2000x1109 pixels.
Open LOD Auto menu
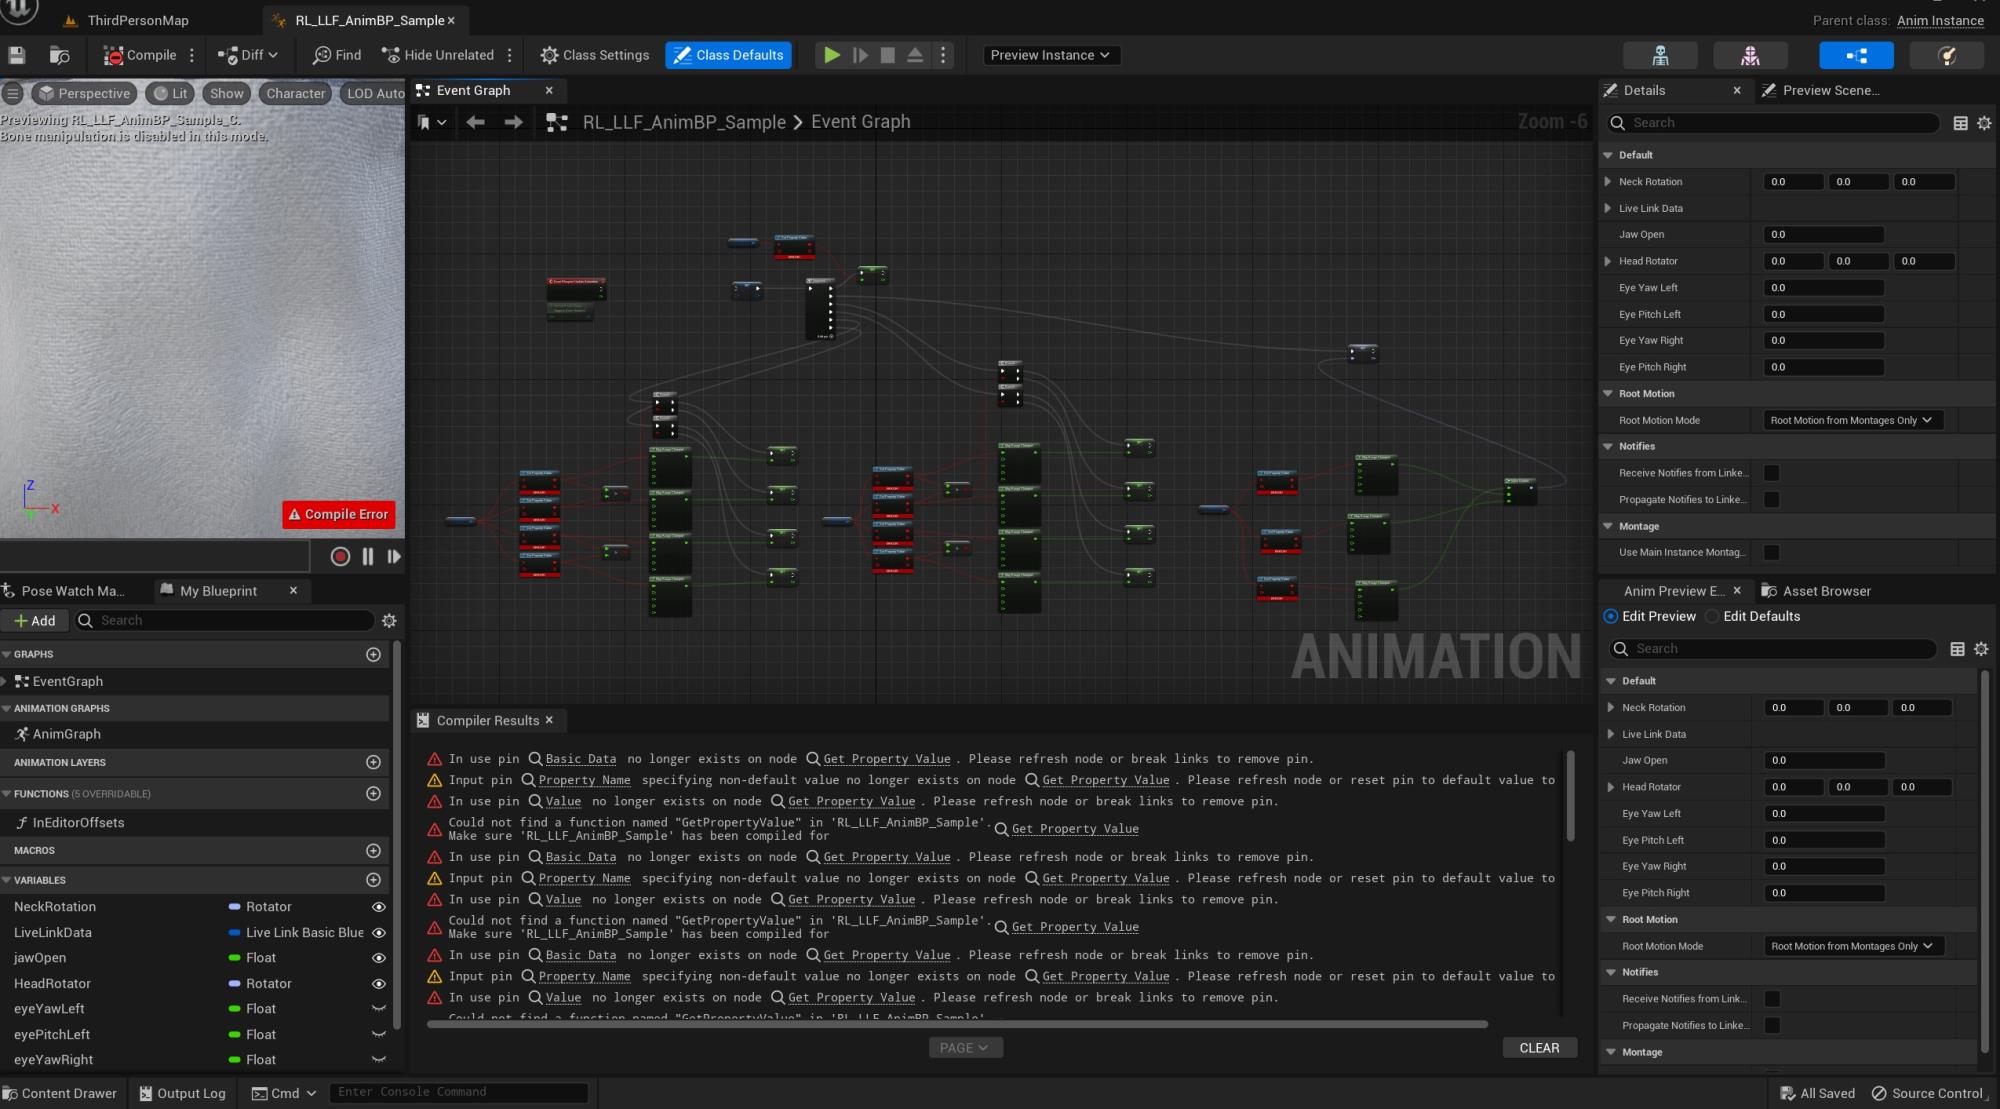[374, 93]
